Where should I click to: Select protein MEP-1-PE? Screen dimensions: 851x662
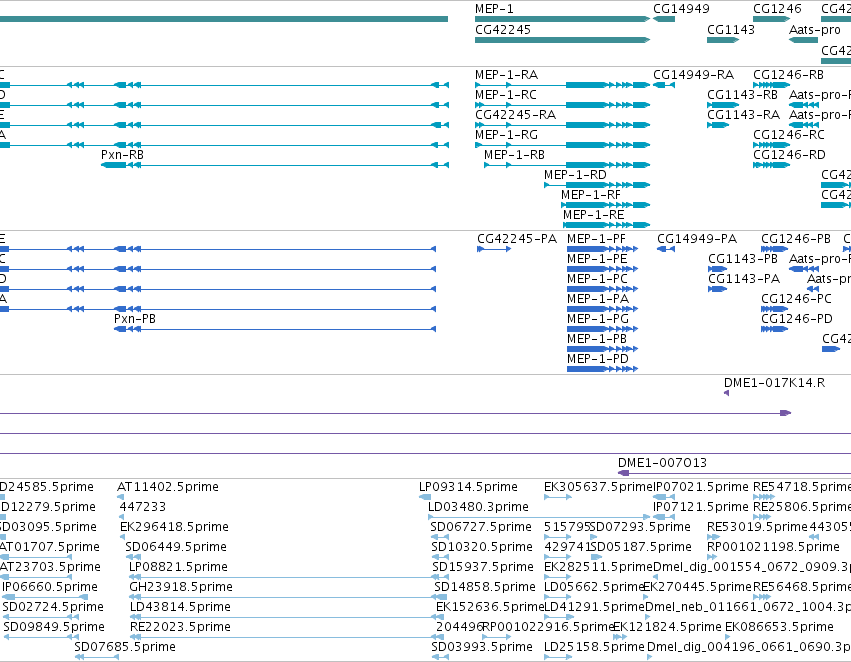pyautogui.click(x=602, y=269)
